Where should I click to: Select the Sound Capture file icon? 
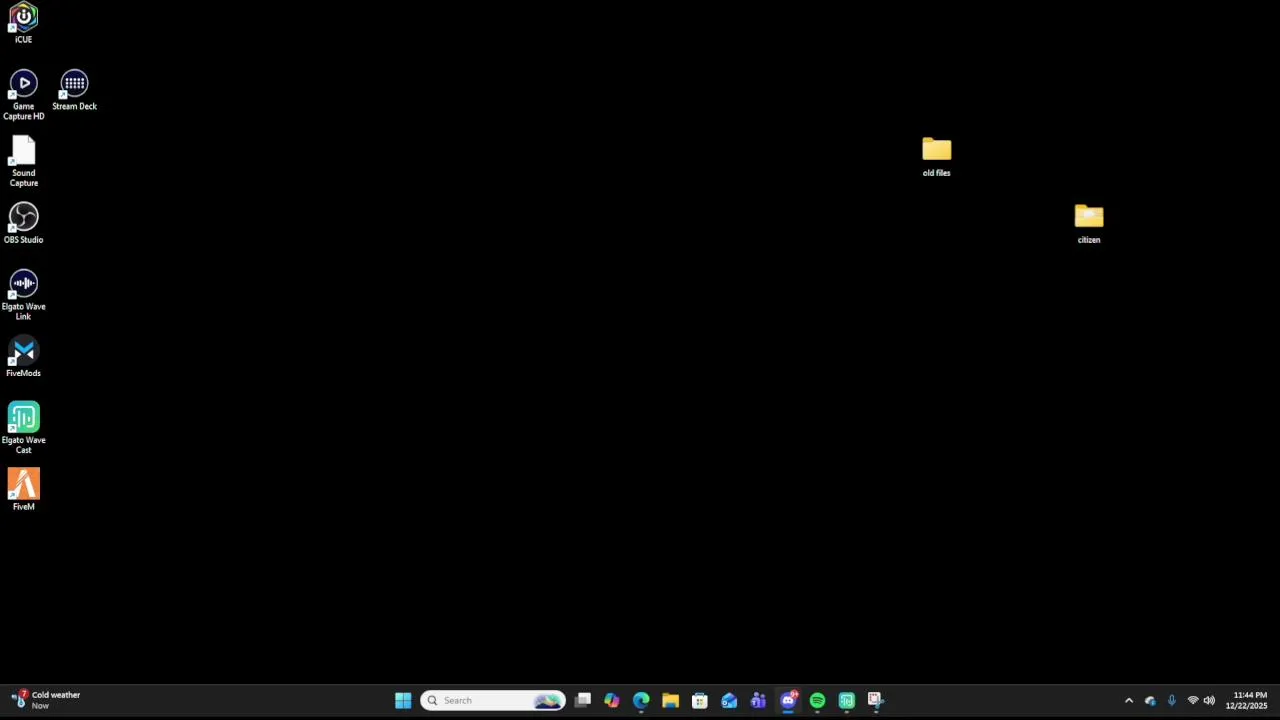coord(23,162)
